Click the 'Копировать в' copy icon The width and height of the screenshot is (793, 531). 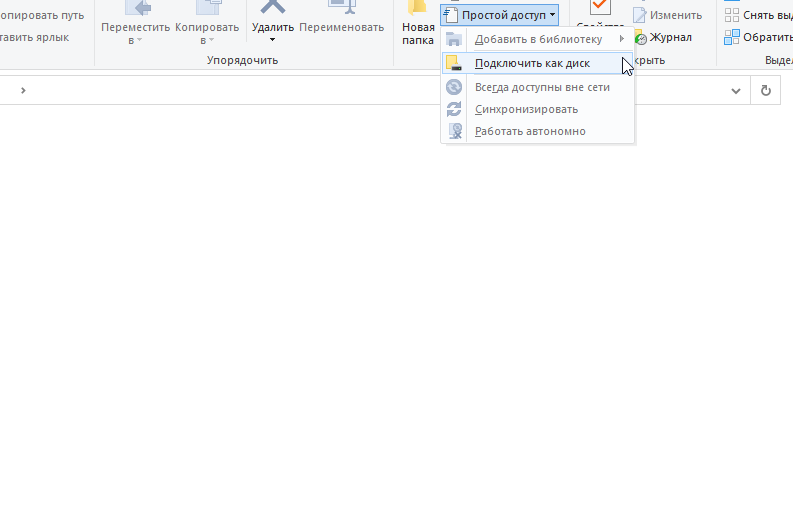209,7
